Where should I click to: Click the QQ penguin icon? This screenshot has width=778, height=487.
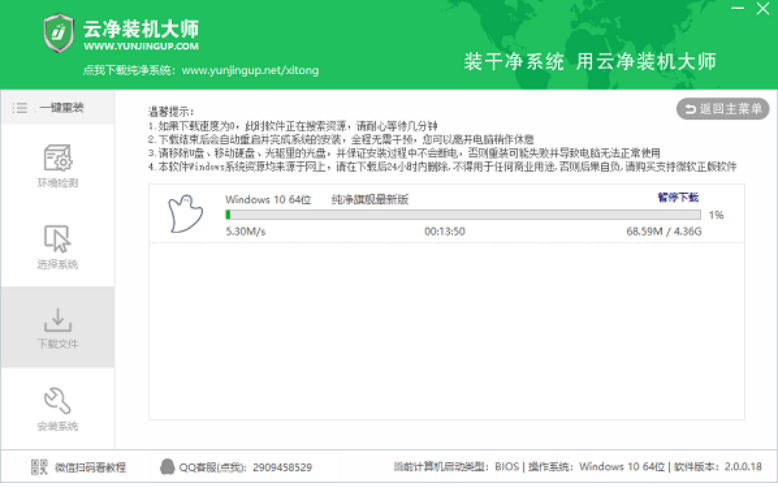(x=167, y=467)
